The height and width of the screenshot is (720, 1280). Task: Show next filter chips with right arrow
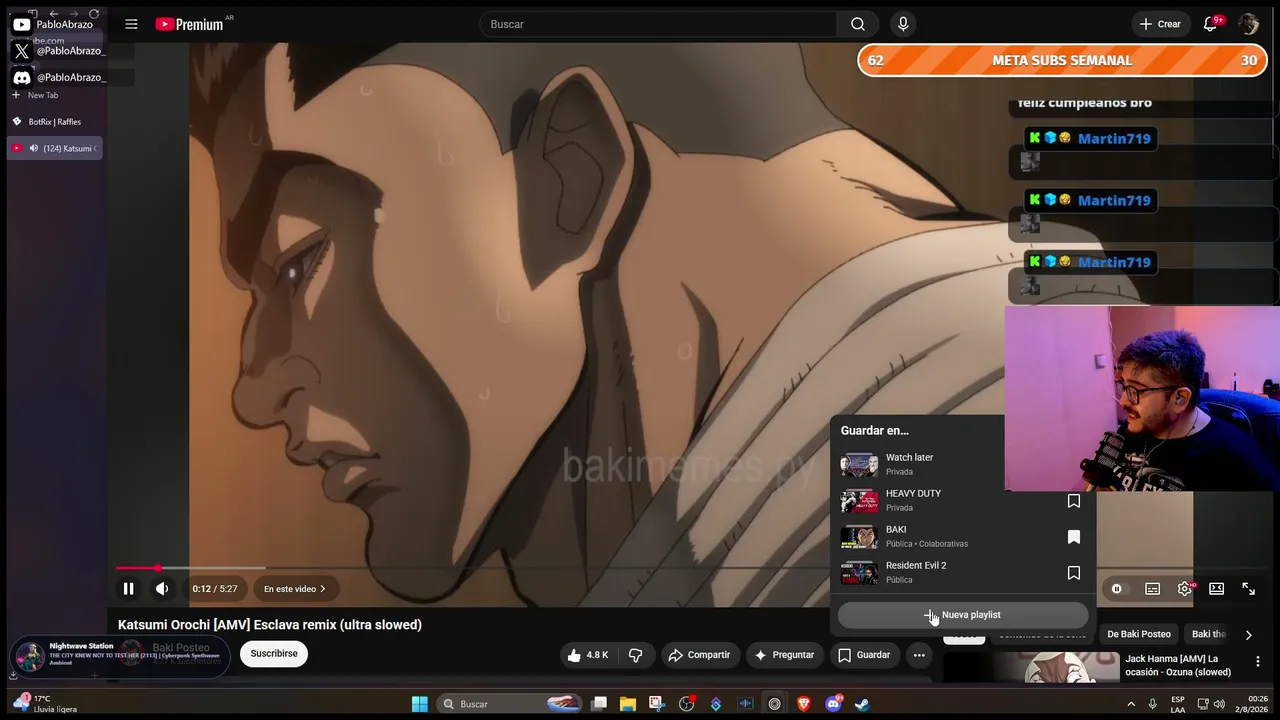pyautogui.click(x=1248, y=634)
